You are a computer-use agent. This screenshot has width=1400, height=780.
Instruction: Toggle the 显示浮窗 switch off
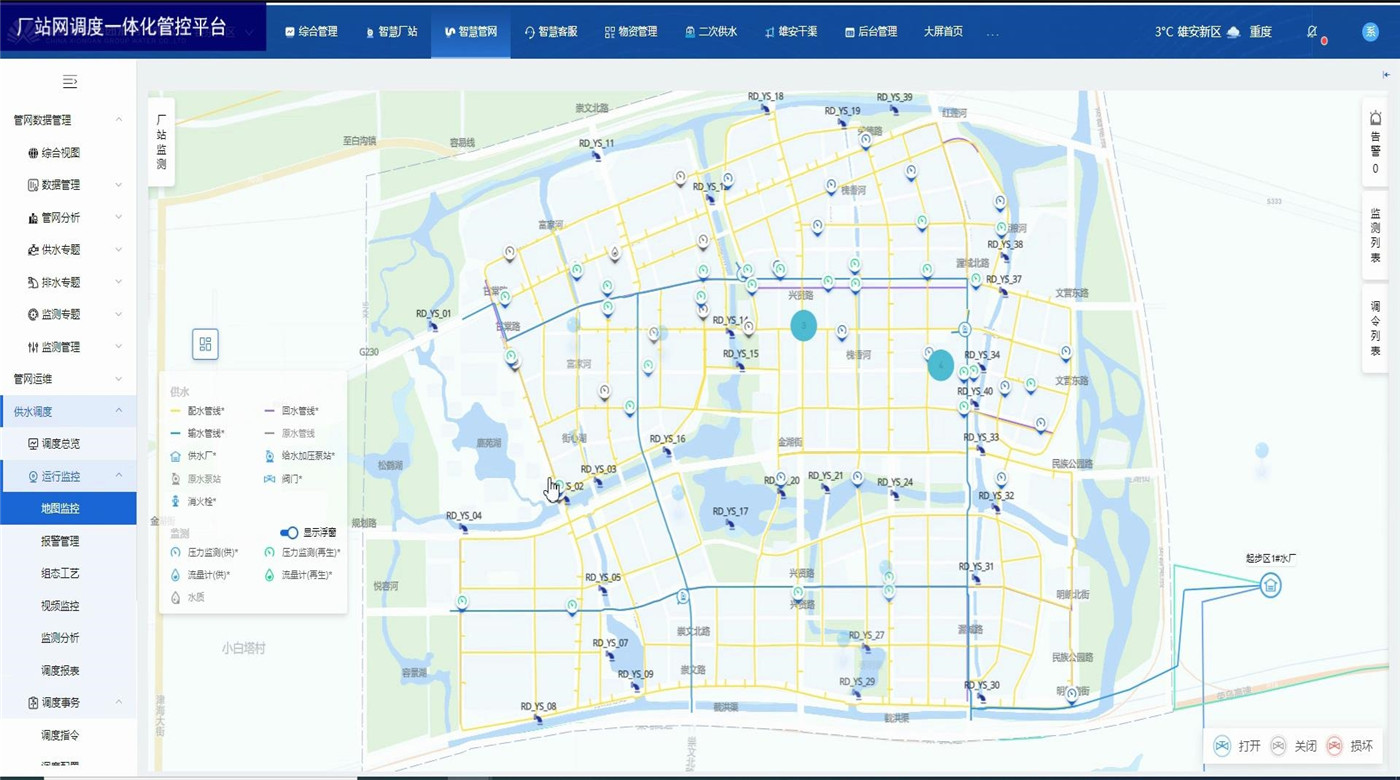[289, 533]
